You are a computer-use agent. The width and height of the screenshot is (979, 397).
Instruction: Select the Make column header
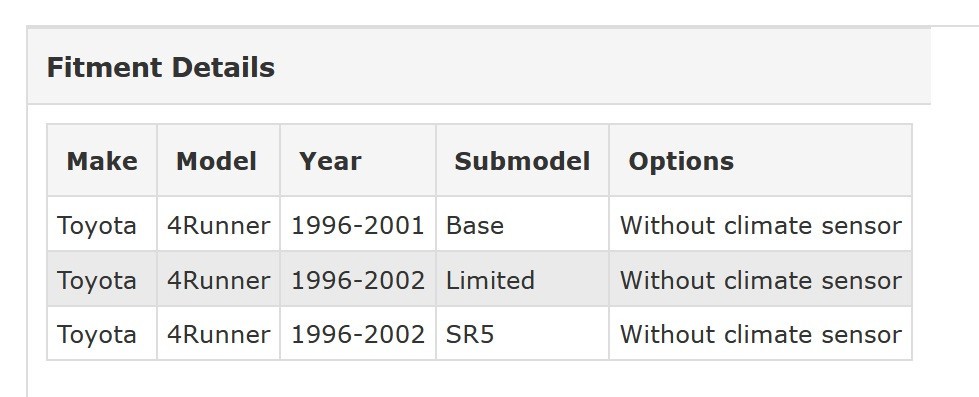pyautogui.click(x=102, y=161)
